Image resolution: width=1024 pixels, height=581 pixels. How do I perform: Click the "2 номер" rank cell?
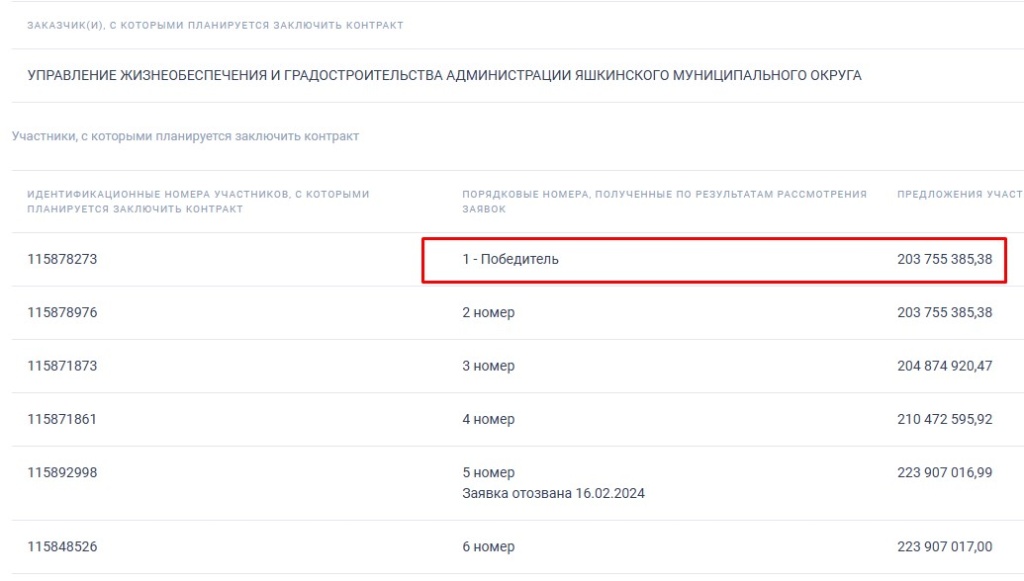coord(488,312)
